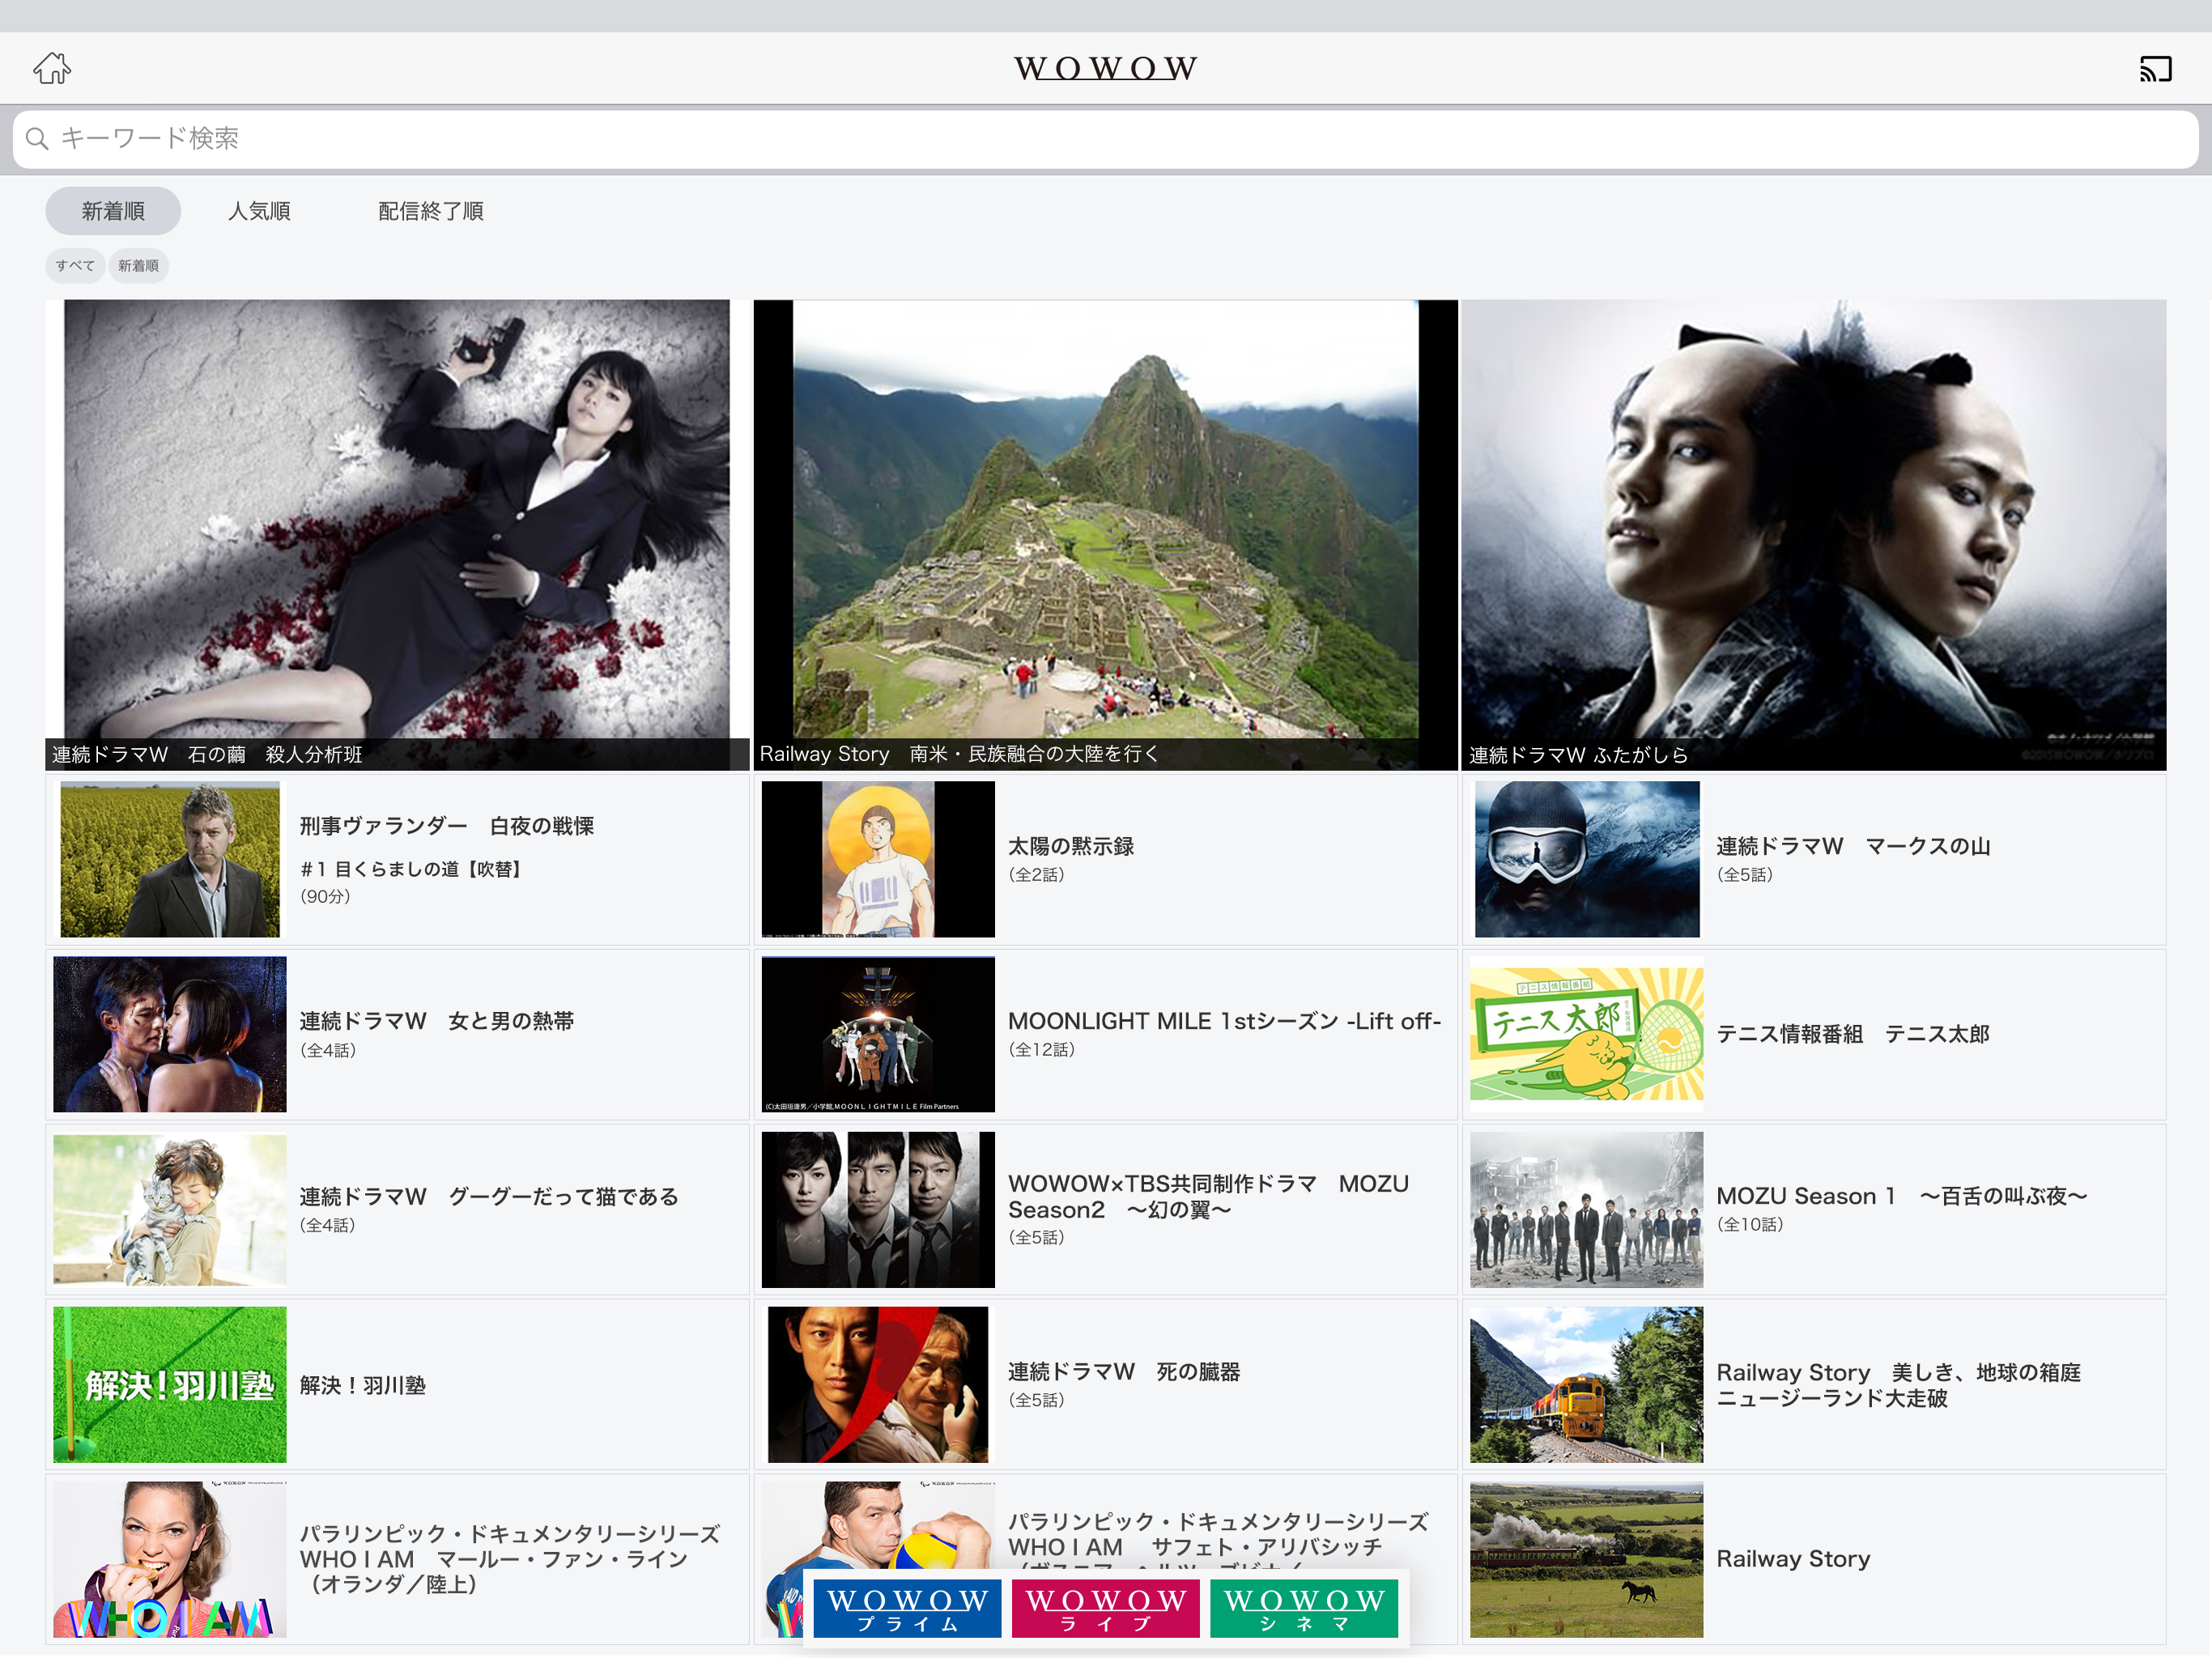Tap the cast to screen icon
This screenshot has height=1658, width=2212.
pos(2155,68)
